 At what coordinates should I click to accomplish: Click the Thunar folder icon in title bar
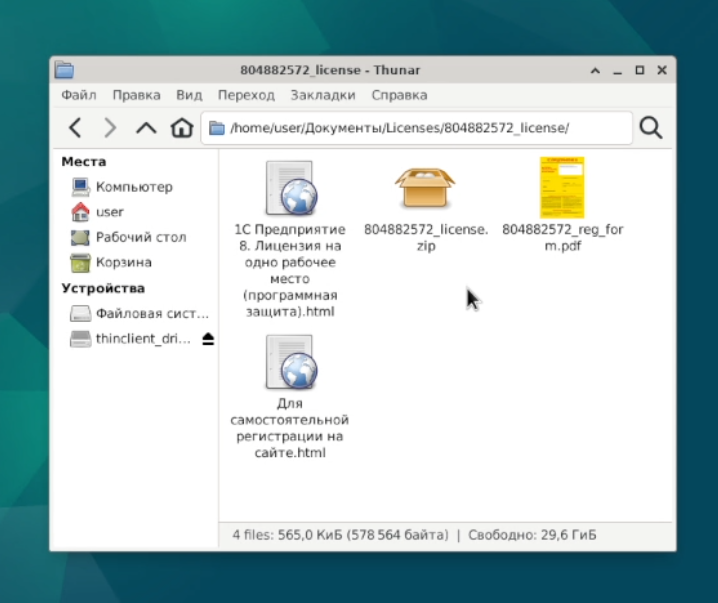(x=64, y=70)
